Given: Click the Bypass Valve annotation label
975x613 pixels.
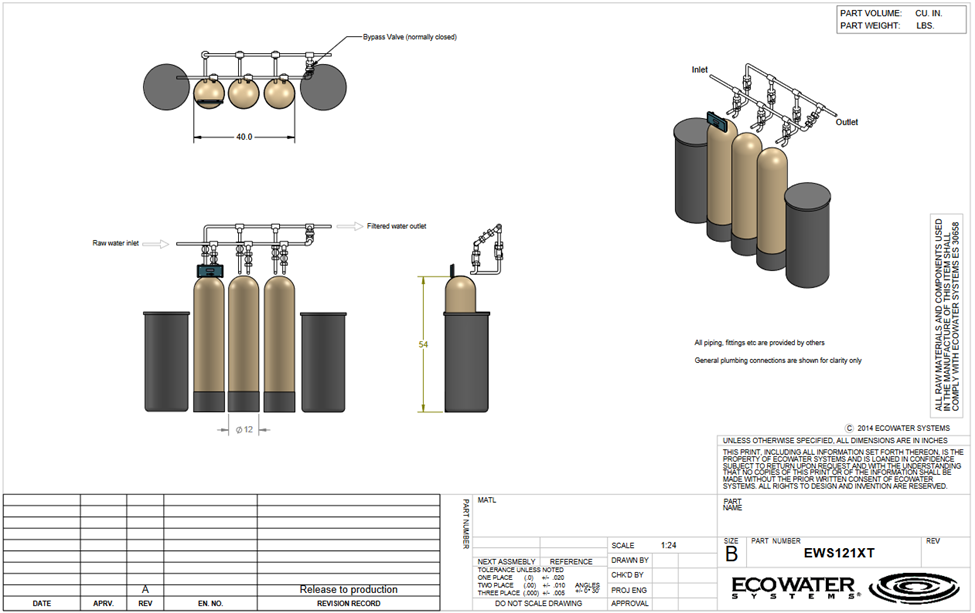Looking at the screenshot, I should (410, 37).
